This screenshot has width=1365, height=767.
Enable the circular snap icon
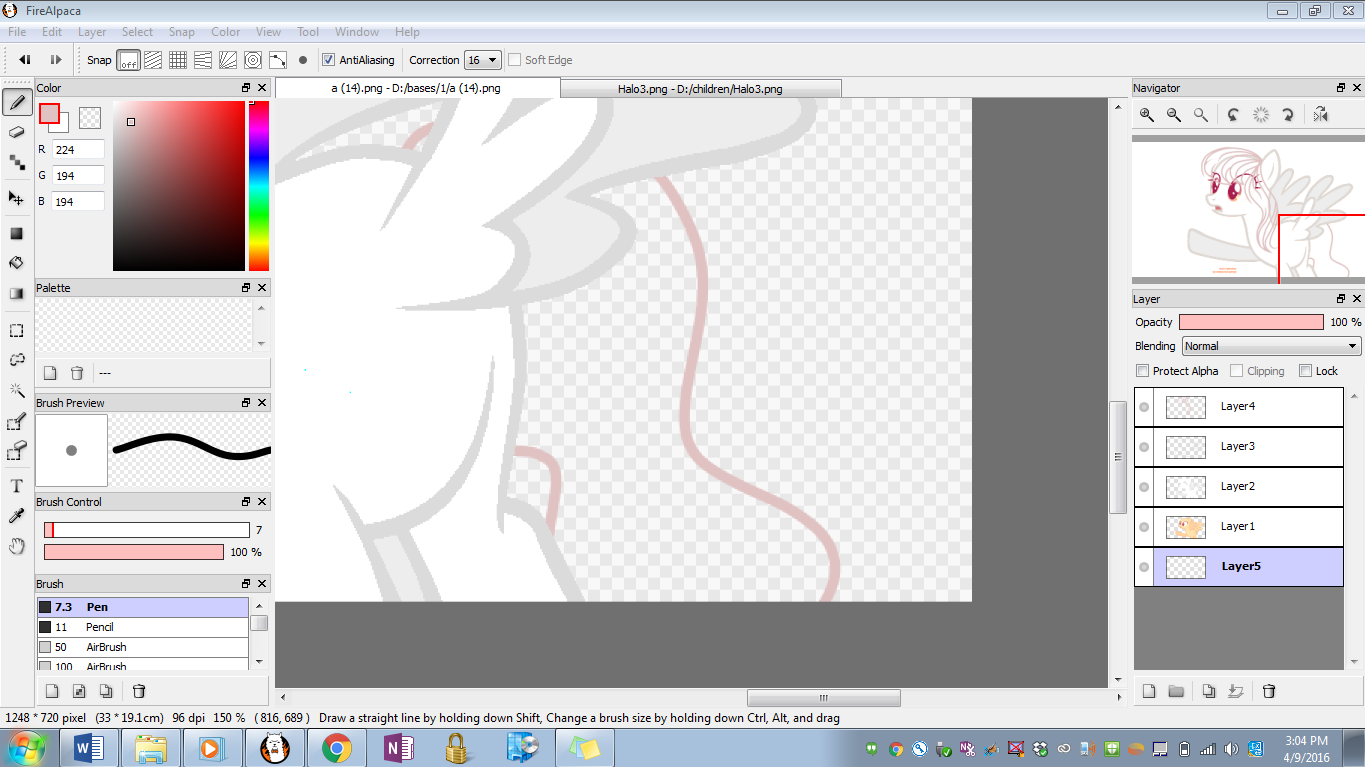click(253, 60)
